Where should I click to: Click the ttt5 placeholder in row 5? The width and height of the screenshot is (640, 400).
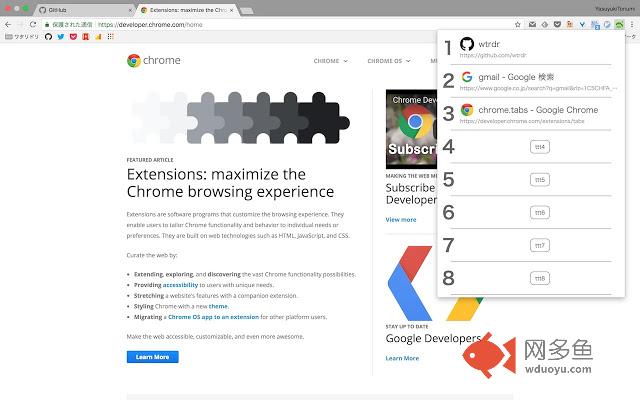tap(540, 180)
